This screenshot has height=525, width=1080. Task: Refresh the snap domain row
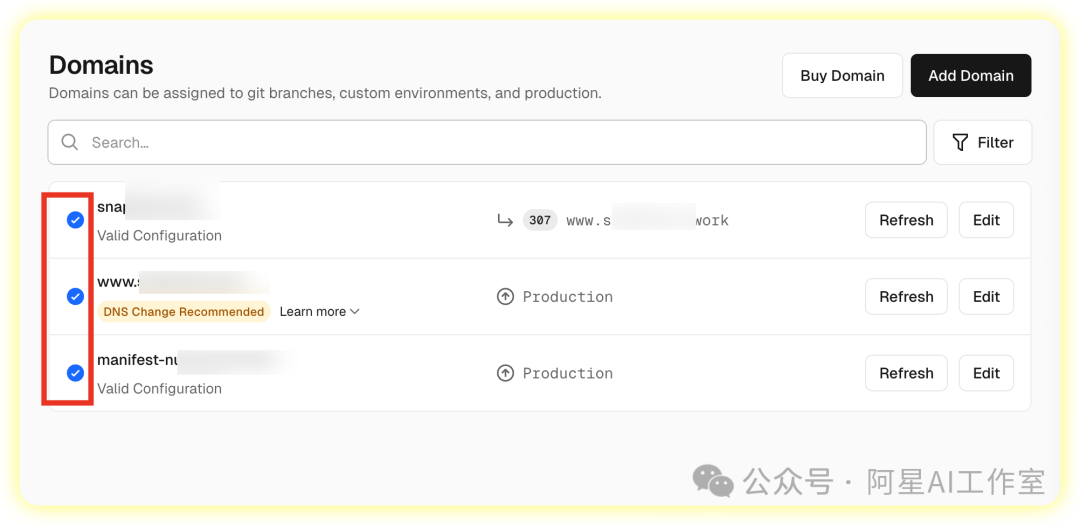click(x=906, y=220)
